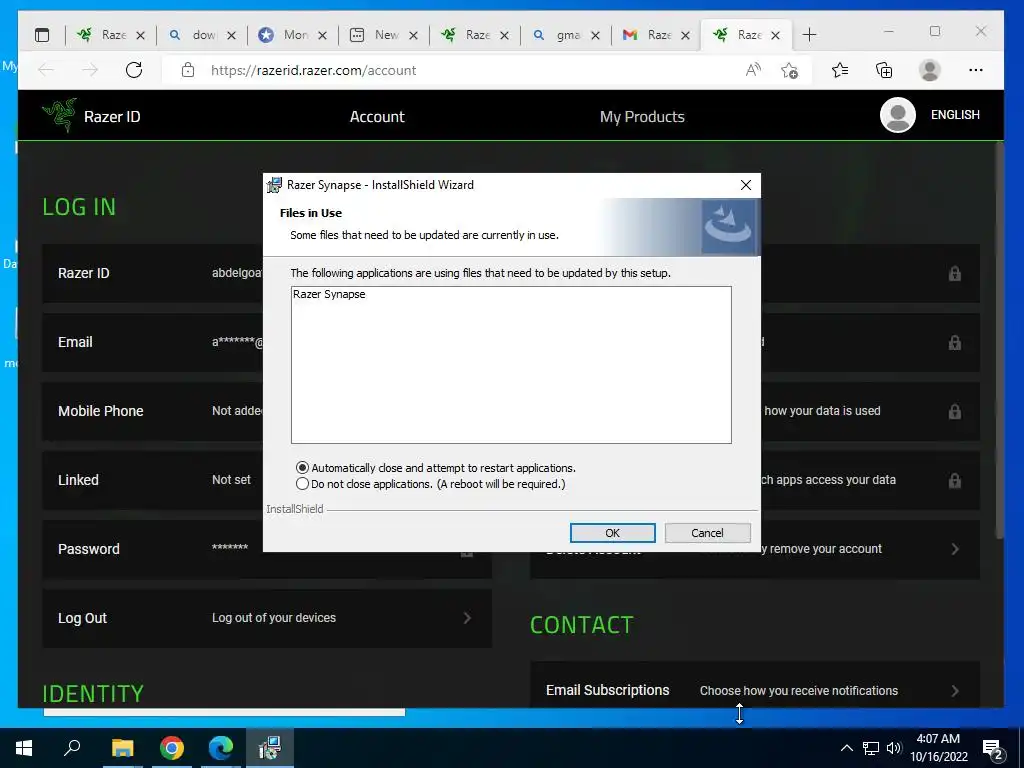Viewport: 1024px width, 768px height.
Task: Click lock icon beside 'apps access your data'
Action: click(955, 480)
